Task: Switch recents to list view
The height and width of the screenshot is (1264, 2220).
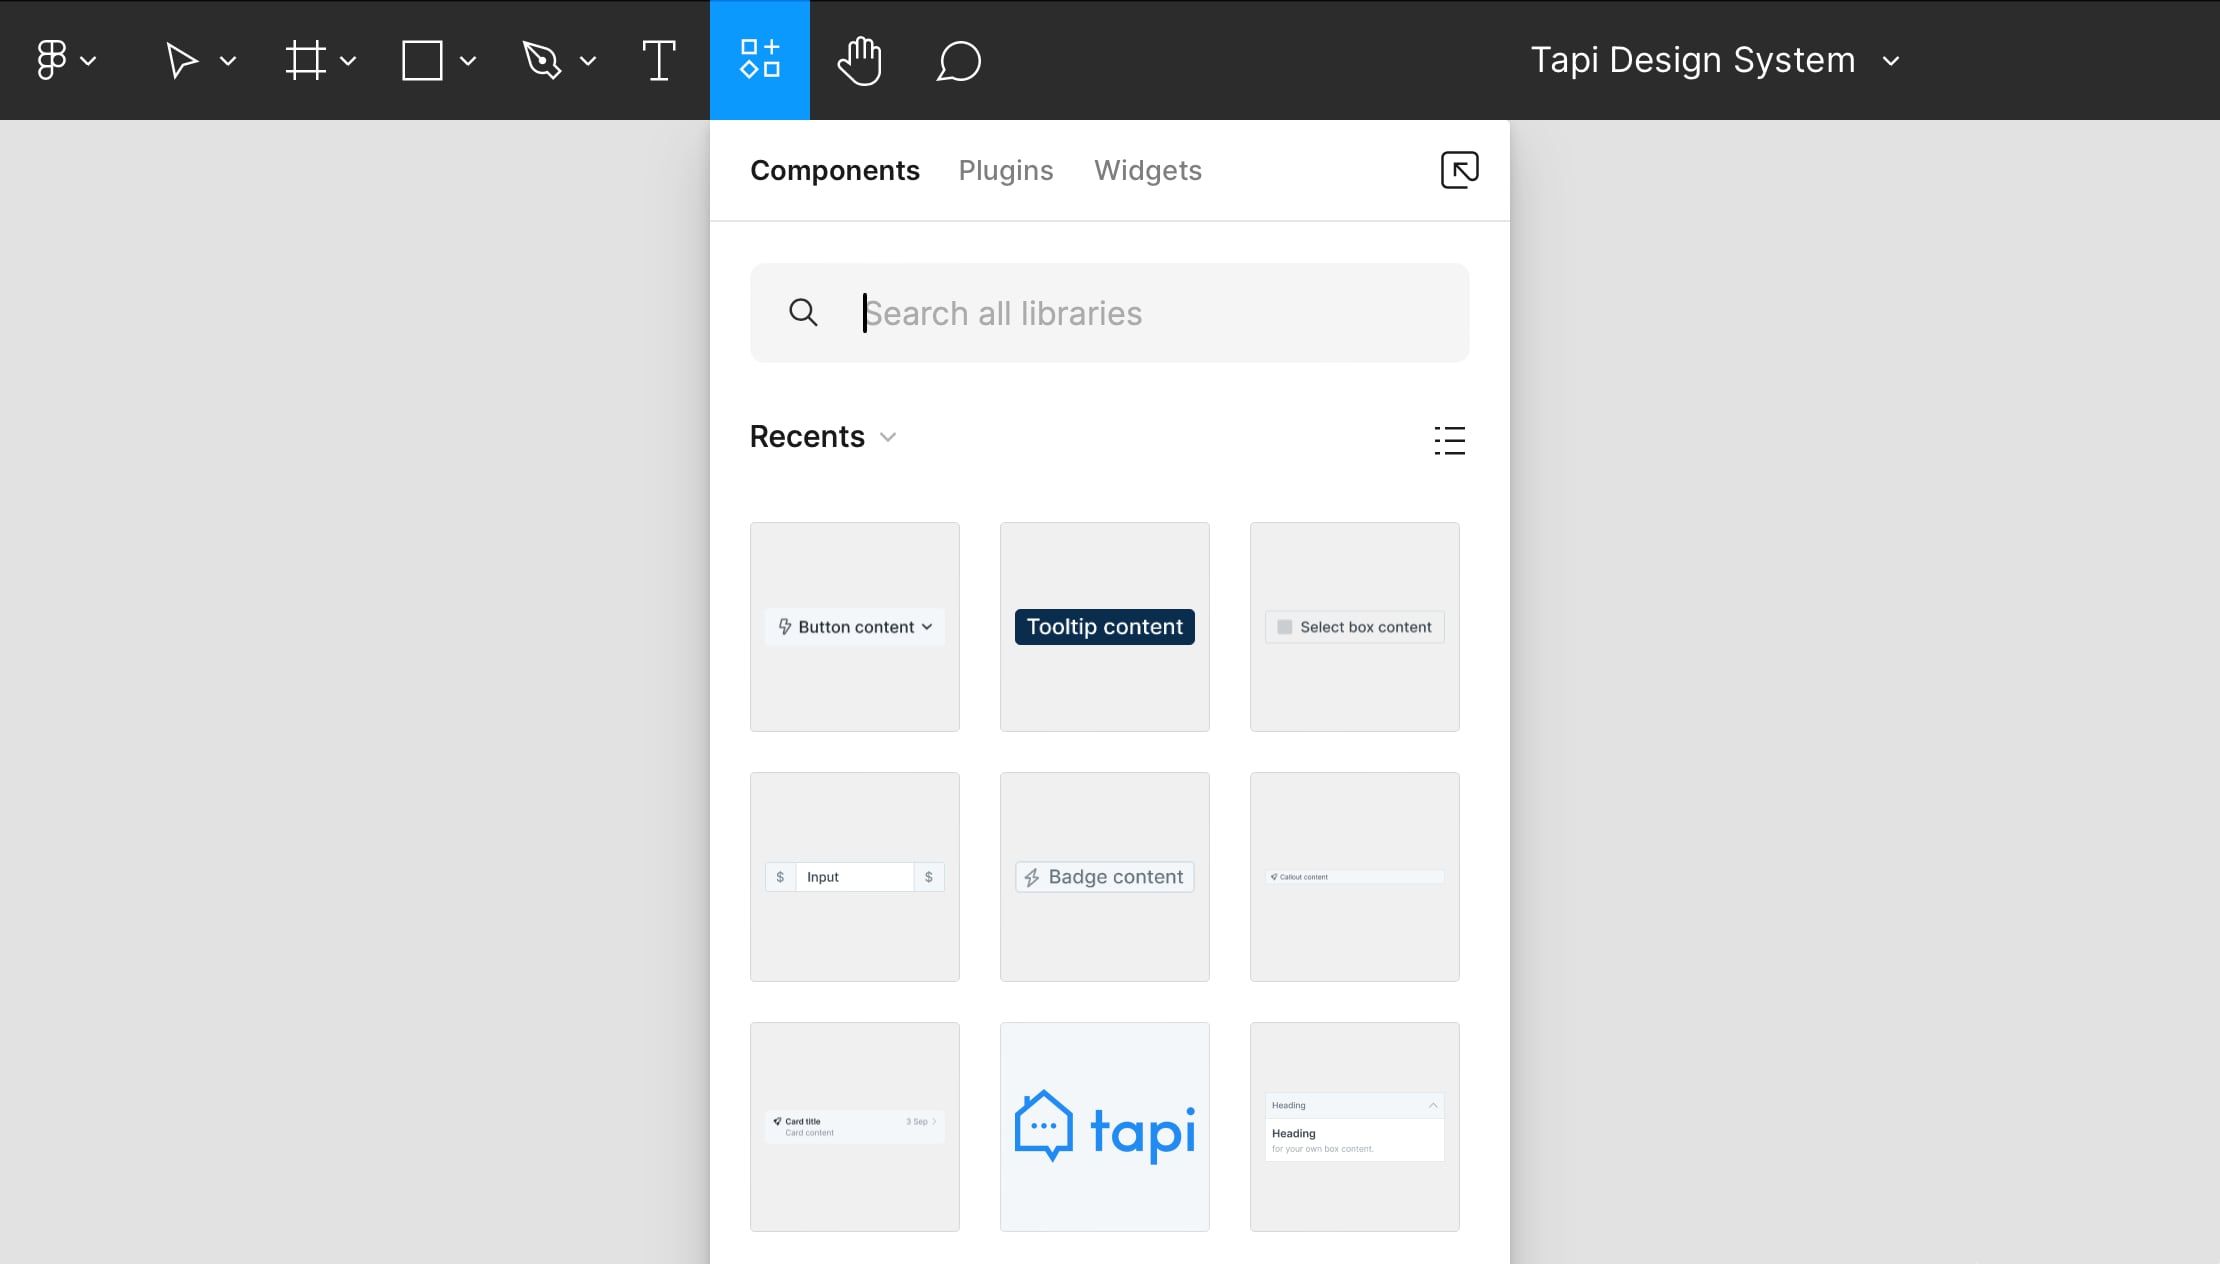Action: [x=1450, y=440]
